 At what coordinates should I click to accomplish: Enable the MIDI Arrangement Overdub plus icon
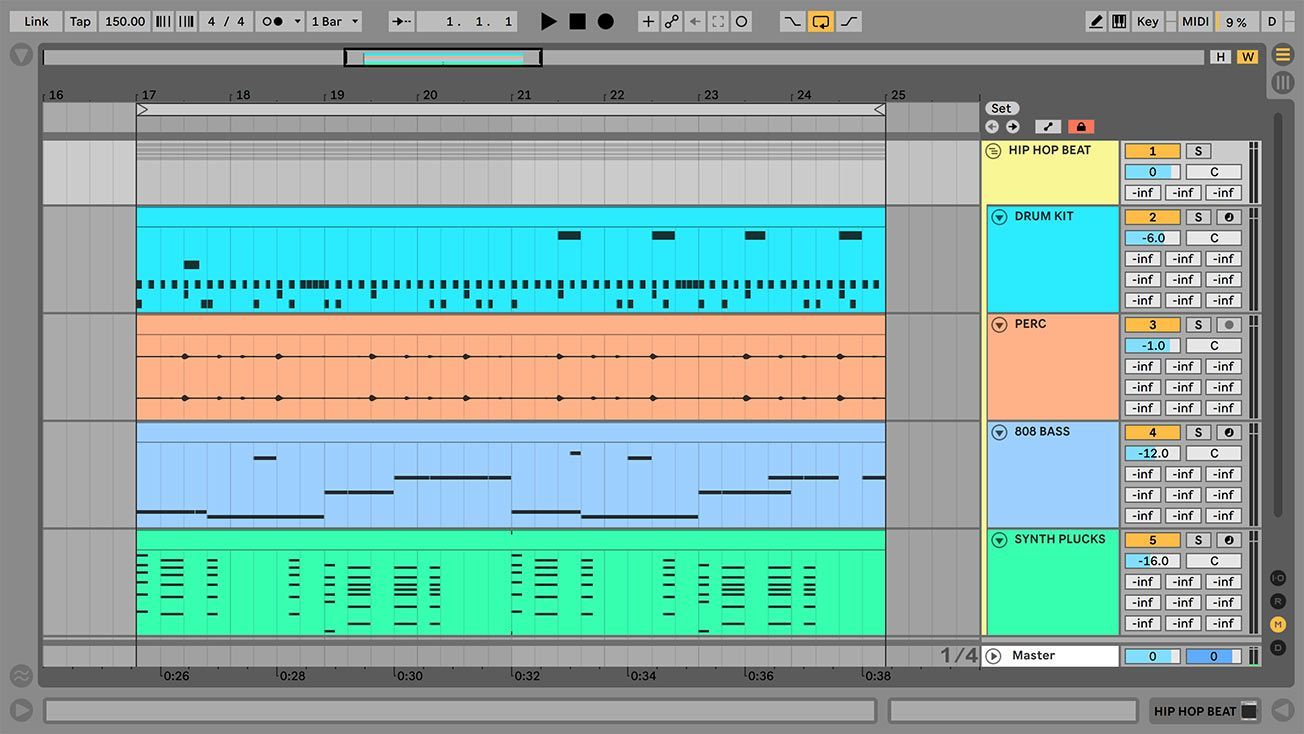(x=648, y=21)
